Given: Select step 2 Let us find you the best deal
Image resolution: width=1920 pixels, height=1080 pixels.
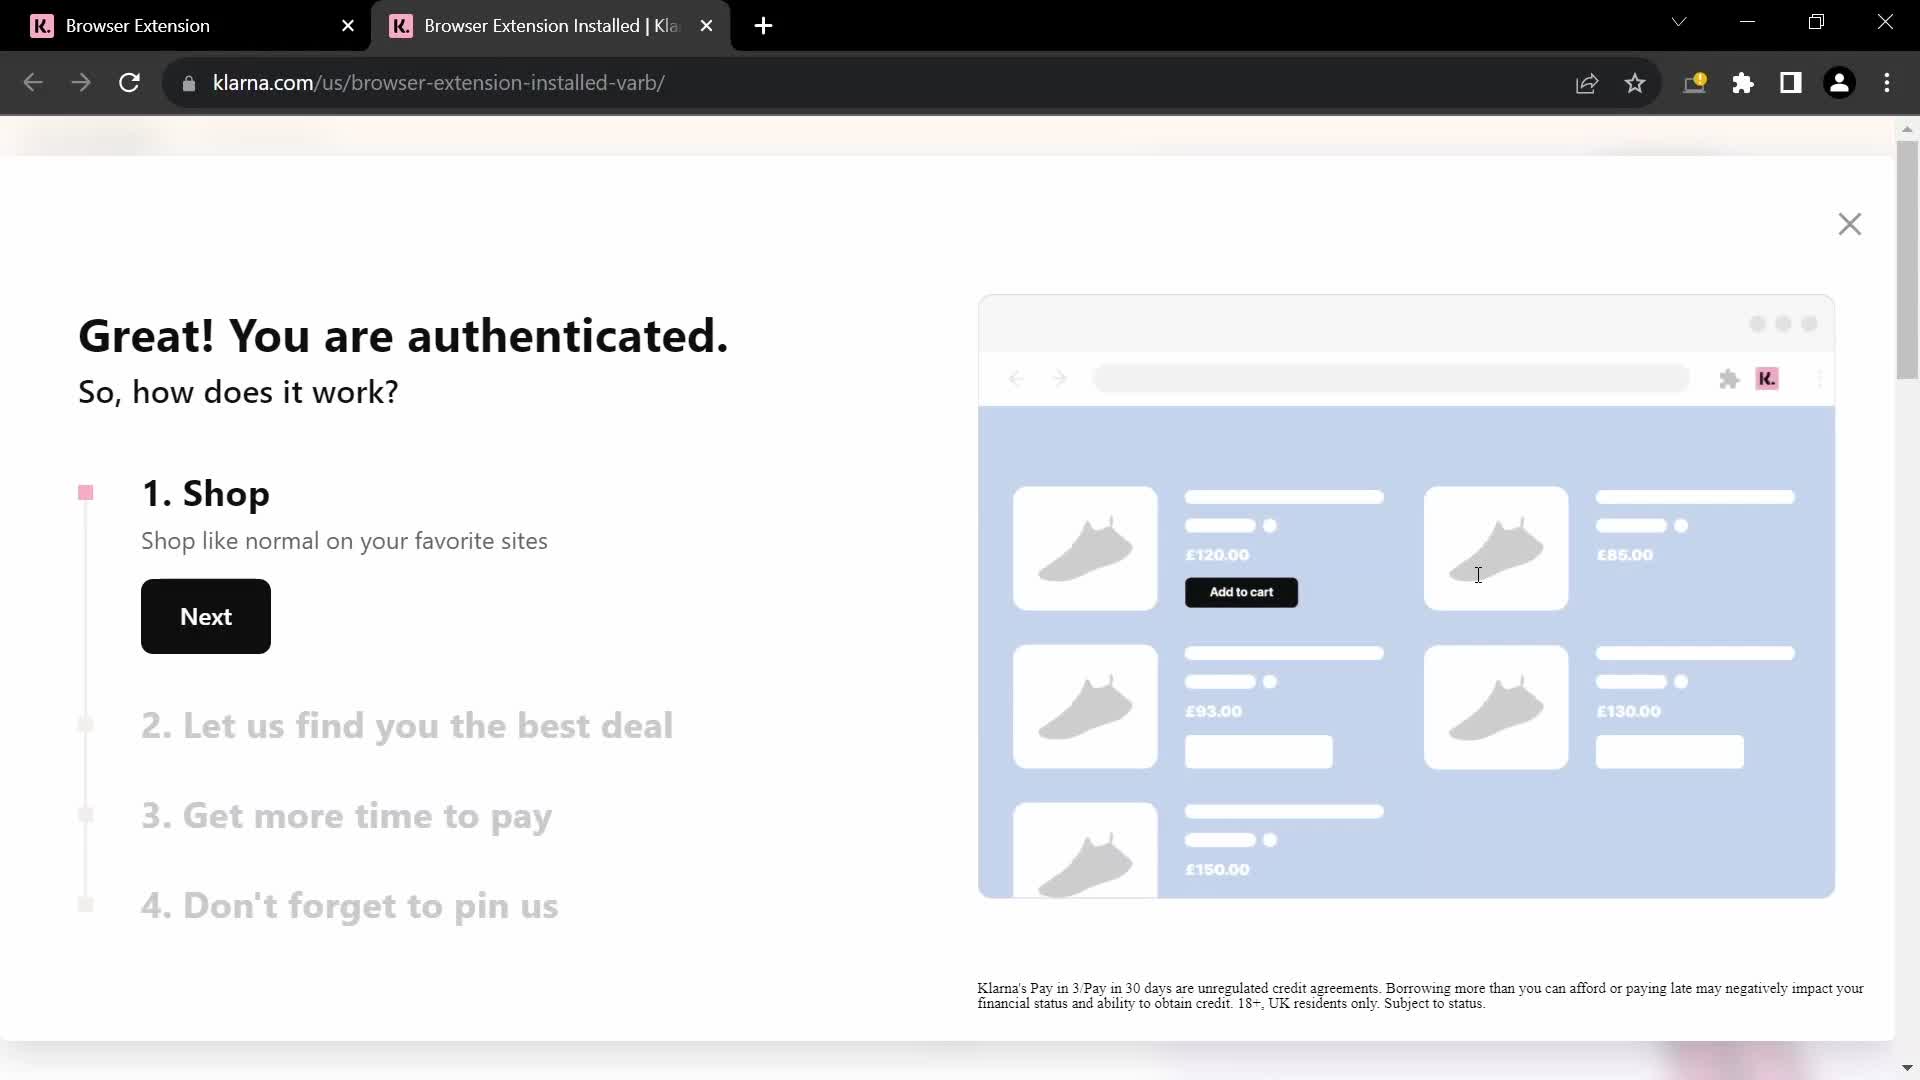Looking at the screenshot, I should tap(407, 726).
